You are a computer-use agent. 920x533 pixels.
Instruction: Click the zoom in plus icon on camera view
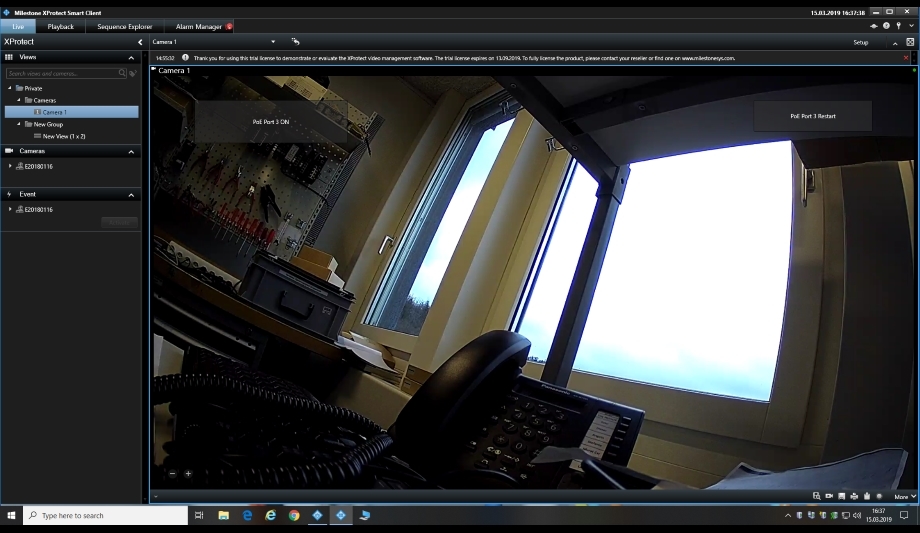188,473
